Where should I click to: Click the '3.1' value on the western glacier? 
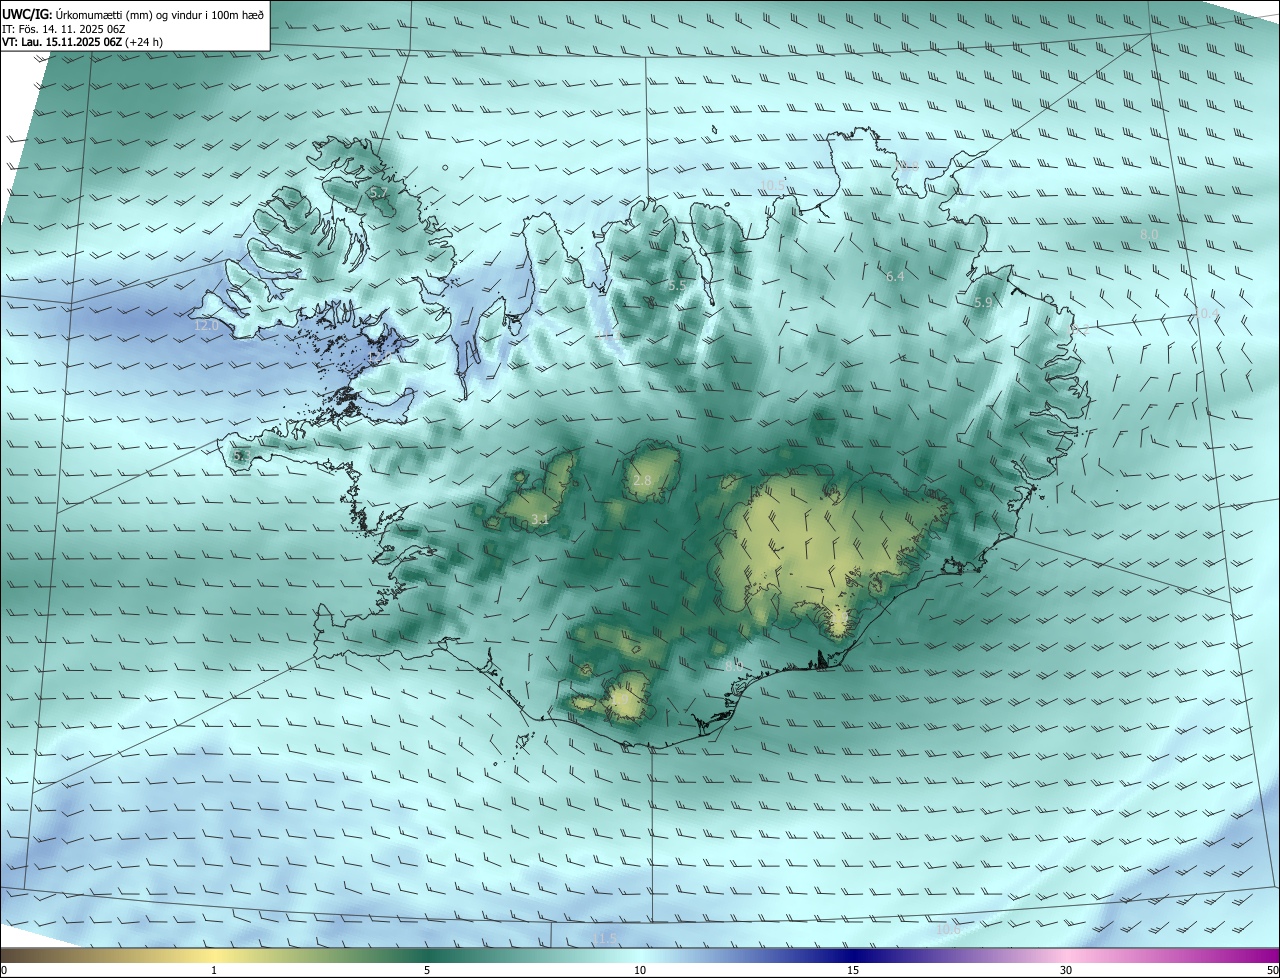(540, 519)
